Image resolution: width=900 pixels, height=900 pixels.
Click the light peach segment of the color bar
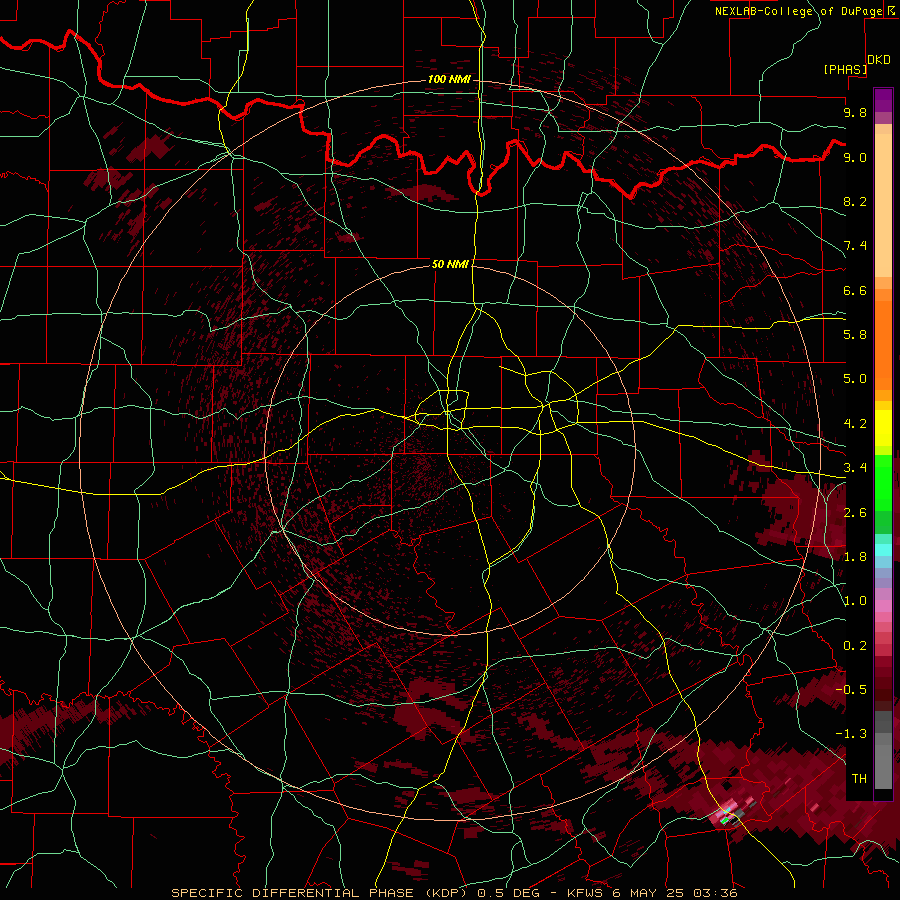point(883,205)
